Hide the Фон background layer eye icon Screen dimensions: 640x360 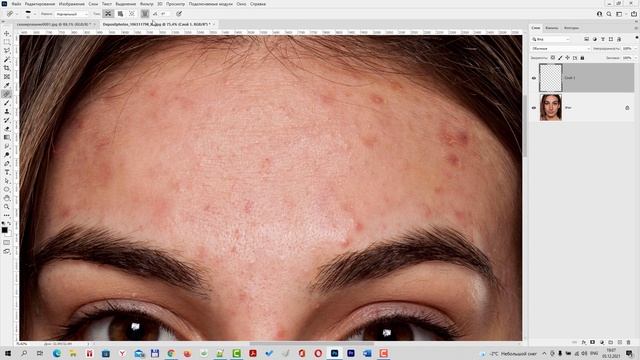(534, 108)
